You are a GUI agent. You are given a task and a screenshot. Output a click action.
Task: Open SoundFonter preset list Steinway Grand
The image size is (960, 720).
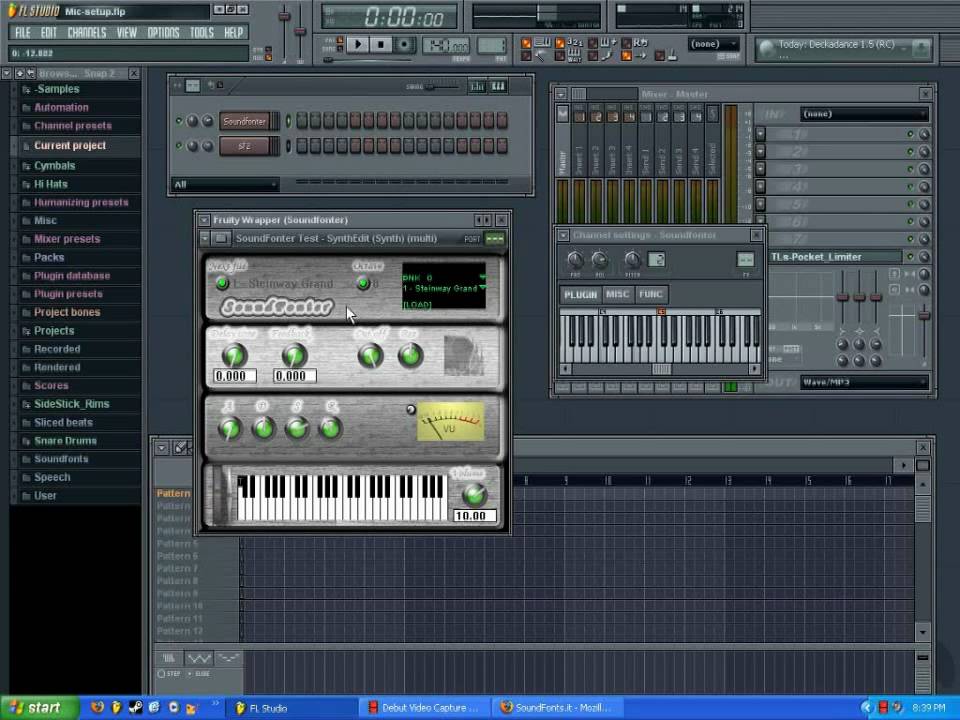pos(444,288)
